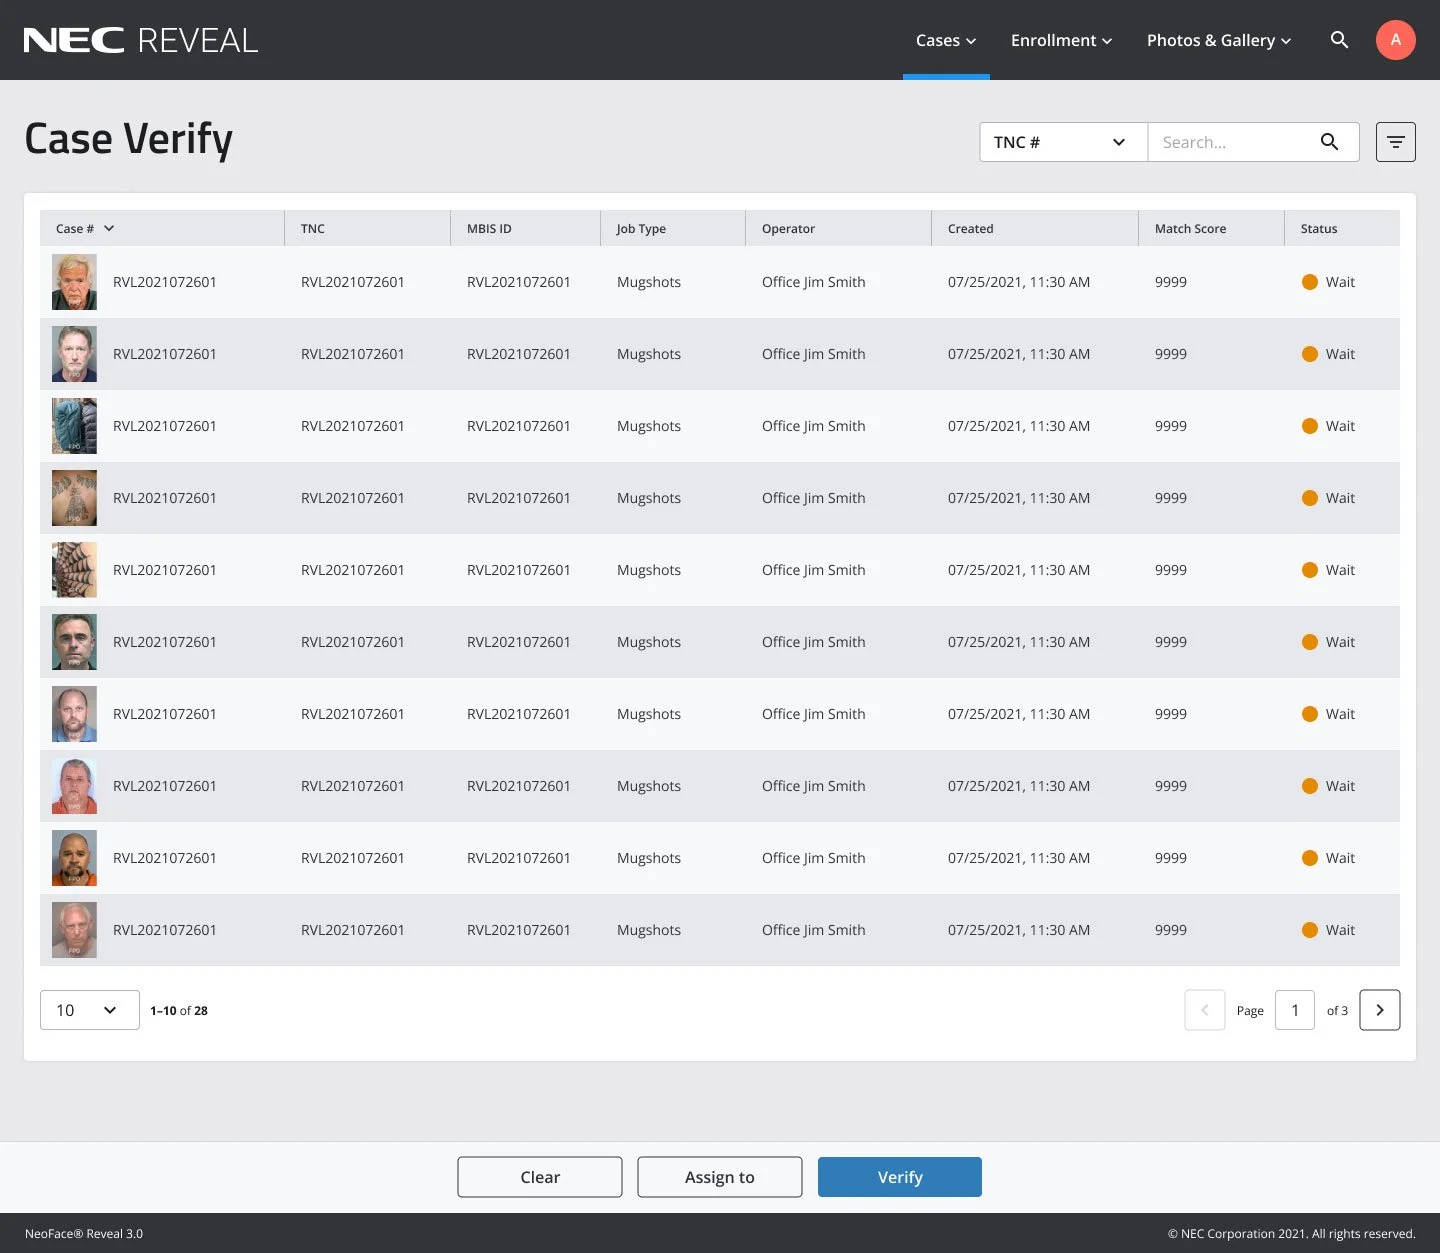
Task: Click the 'NeoFace® Reveal 3.0' footer text
Action: [84, 1233]
